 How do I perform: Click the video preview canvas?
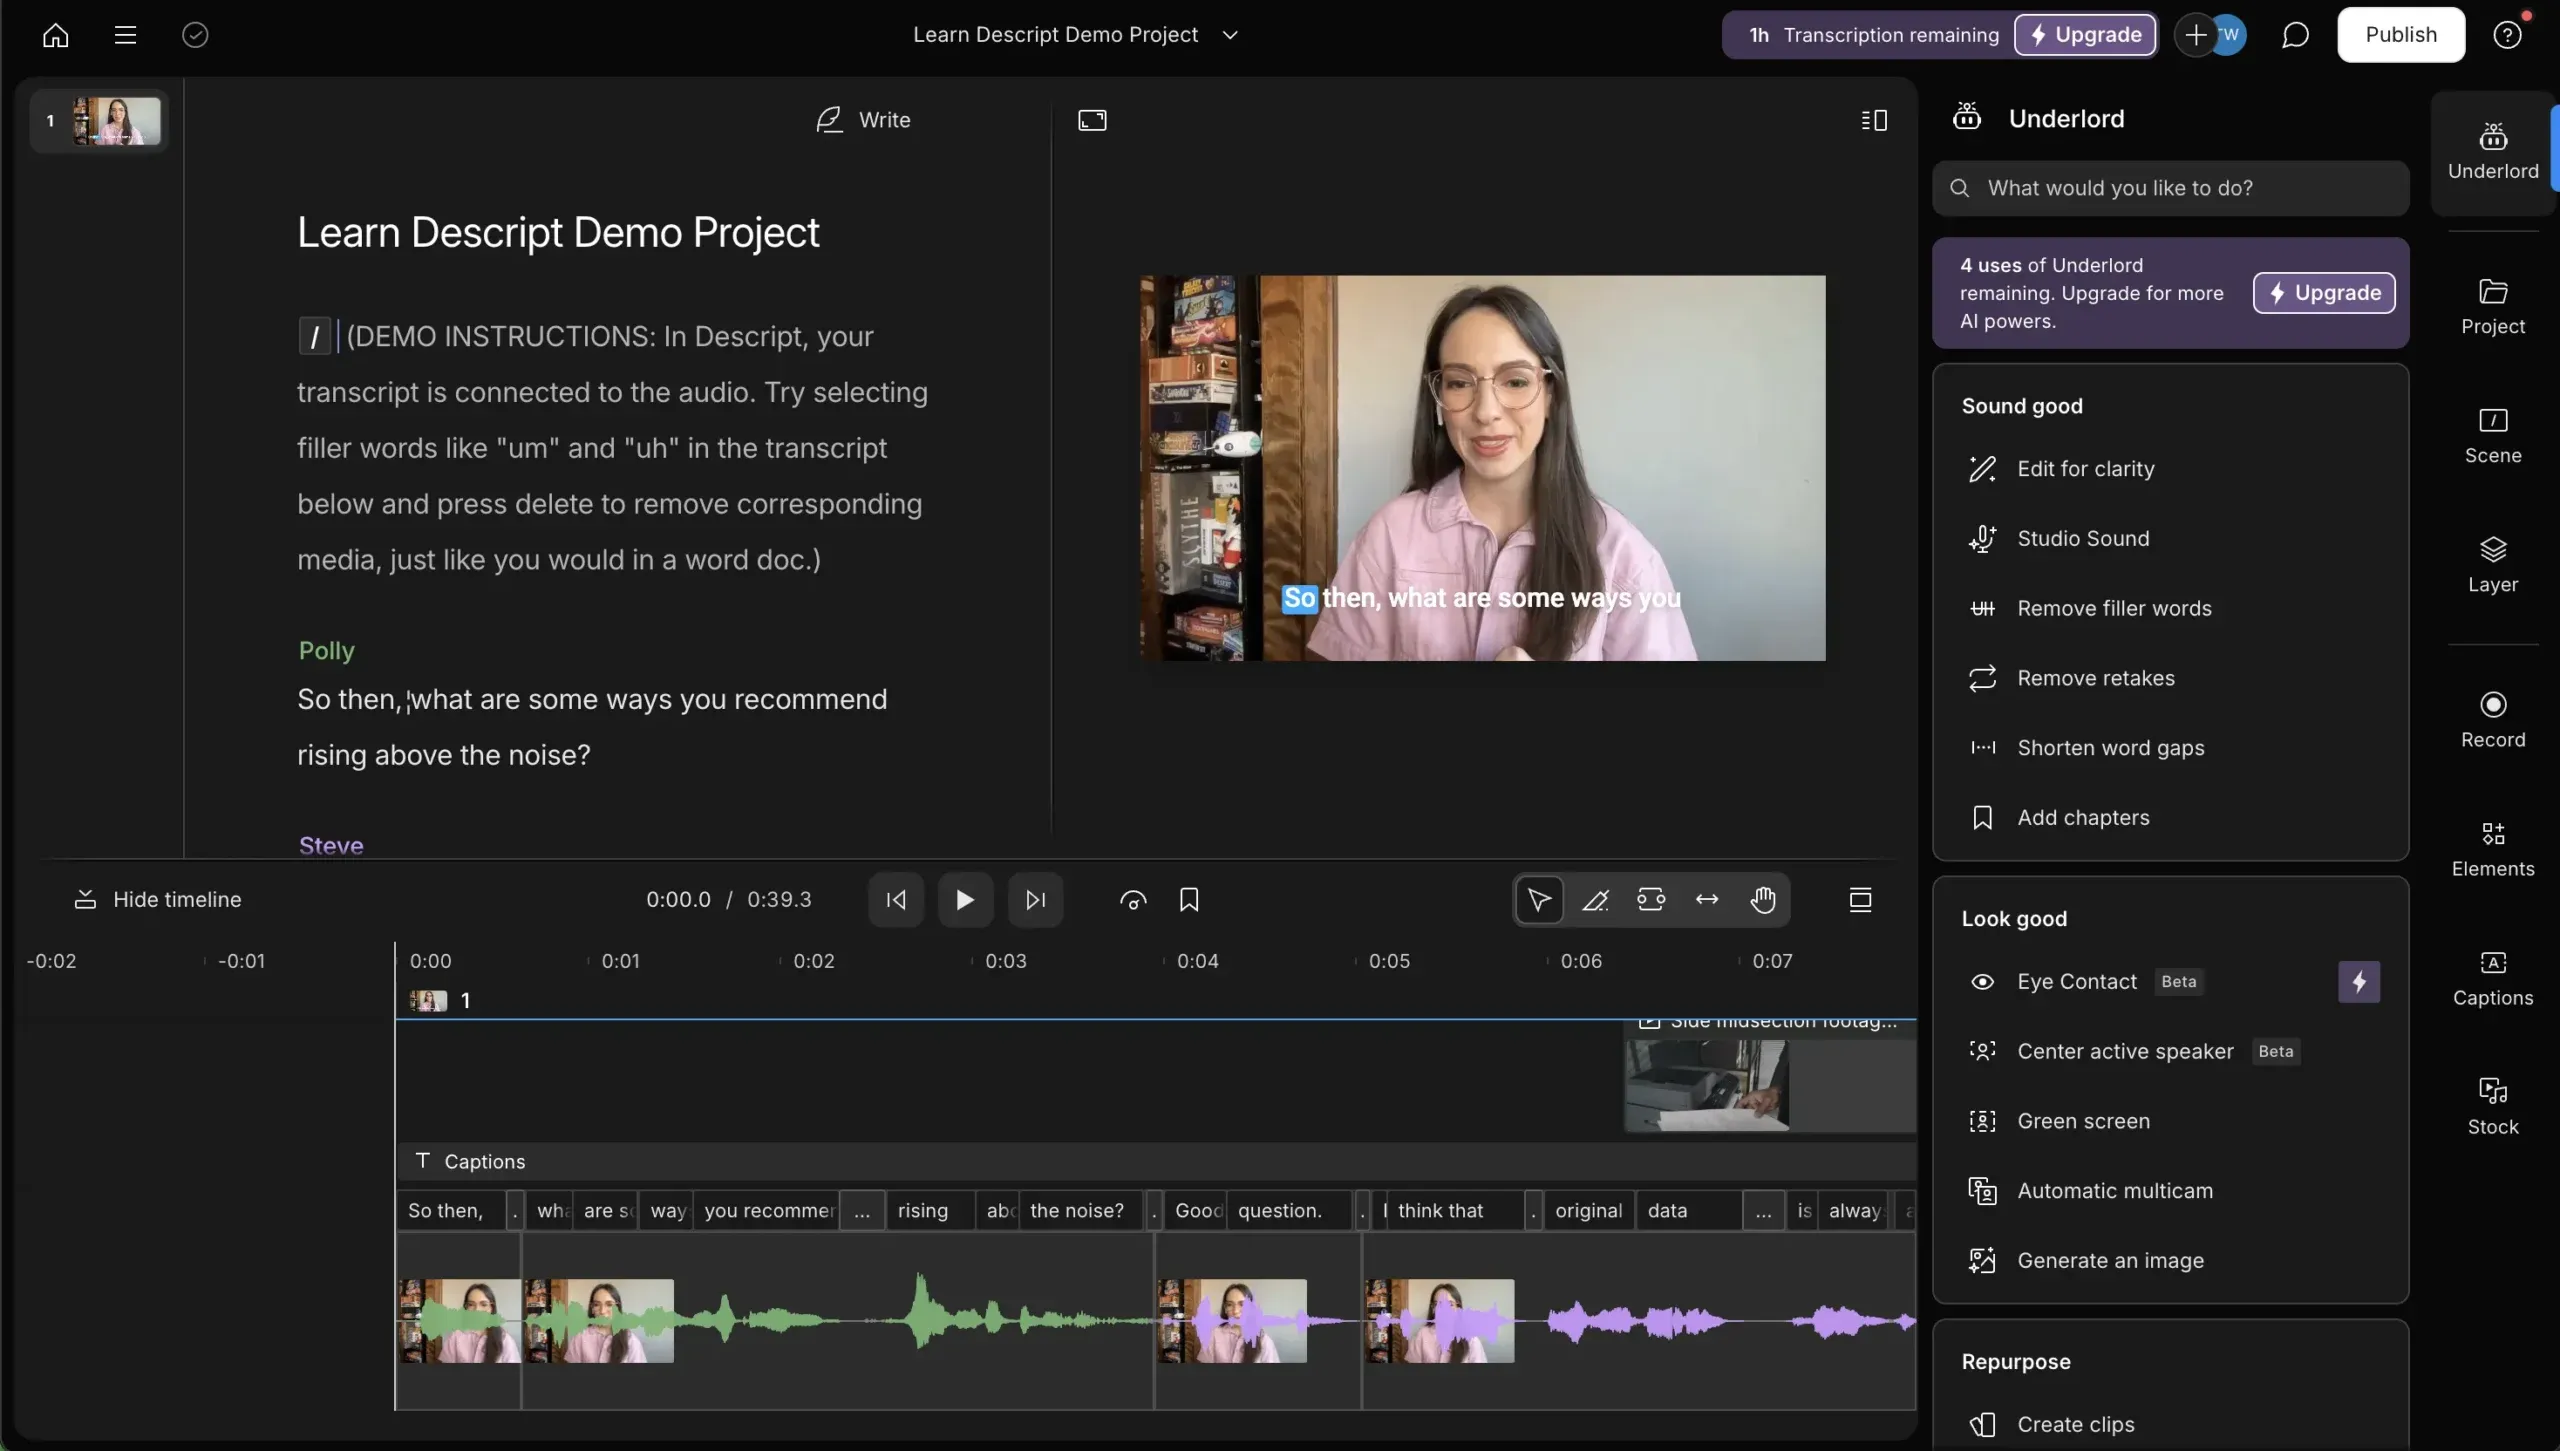coord(1483,468)
